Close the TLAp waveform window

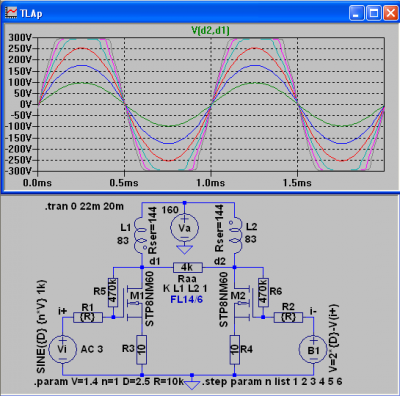[x=390, y=13]
